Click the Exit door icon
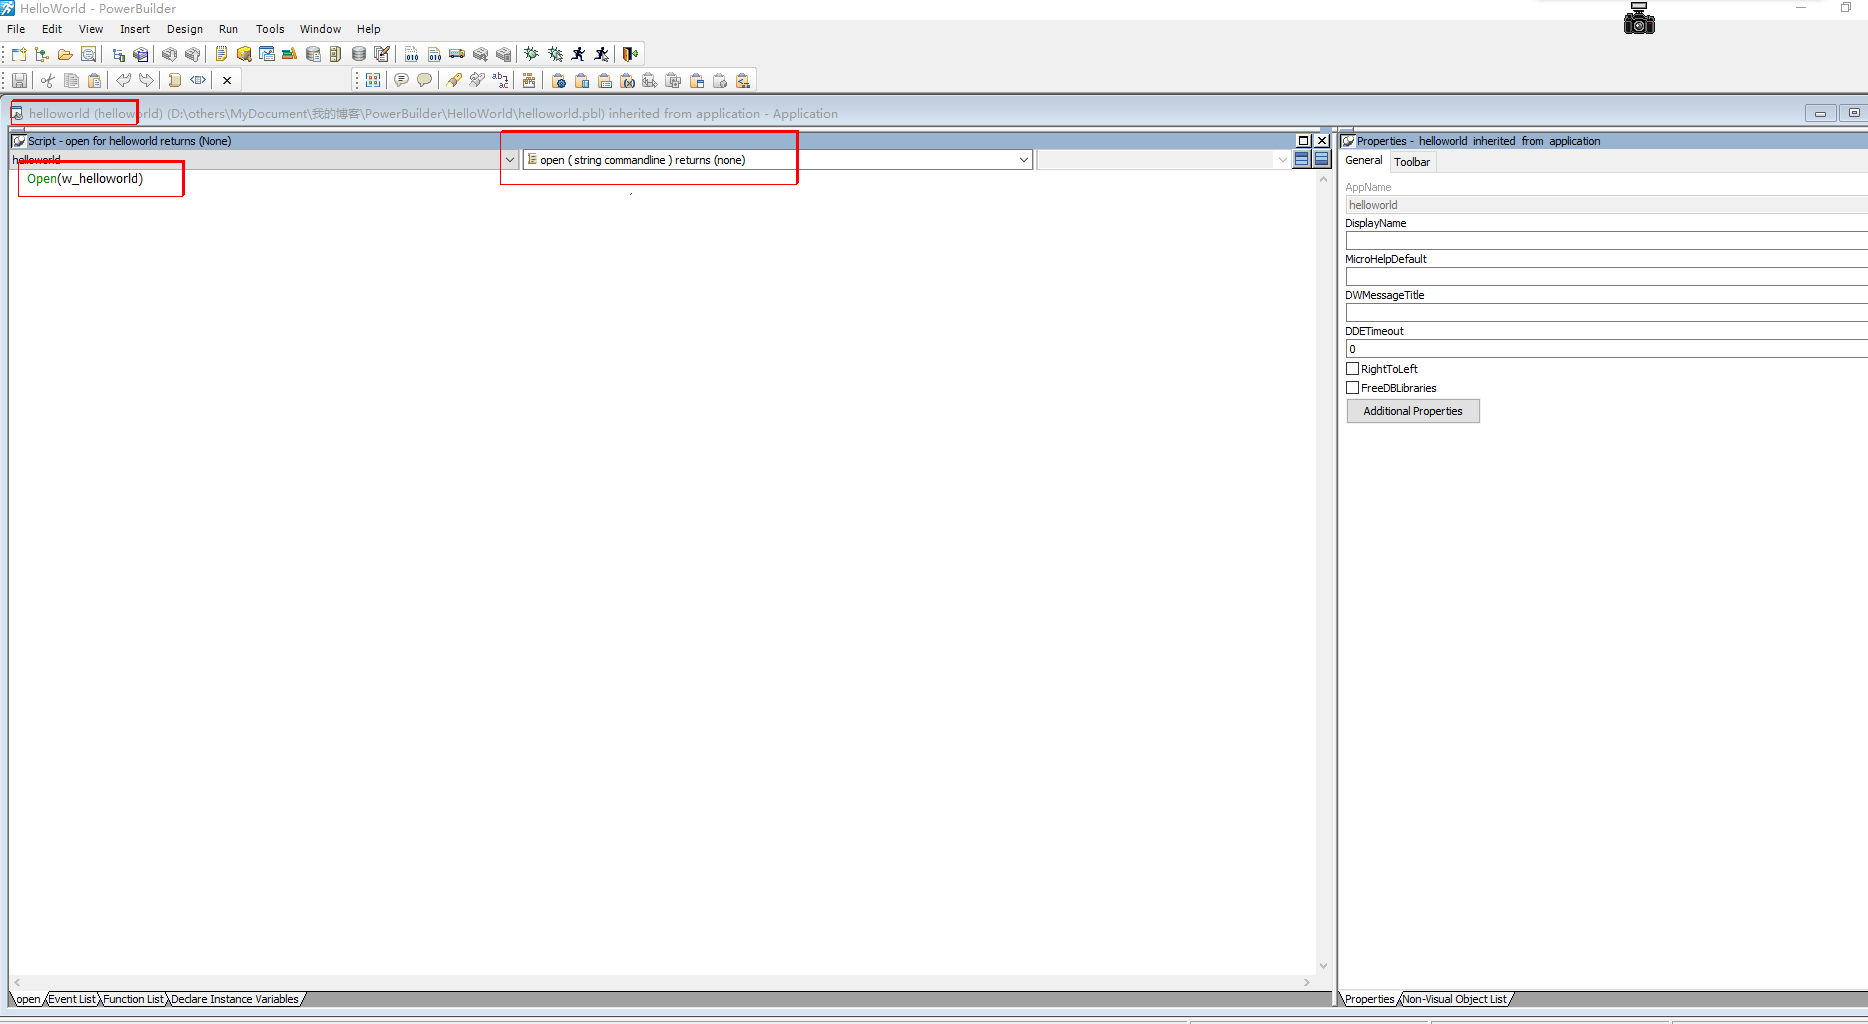This screenshot has height=1024, width=1868. (630, 54)
